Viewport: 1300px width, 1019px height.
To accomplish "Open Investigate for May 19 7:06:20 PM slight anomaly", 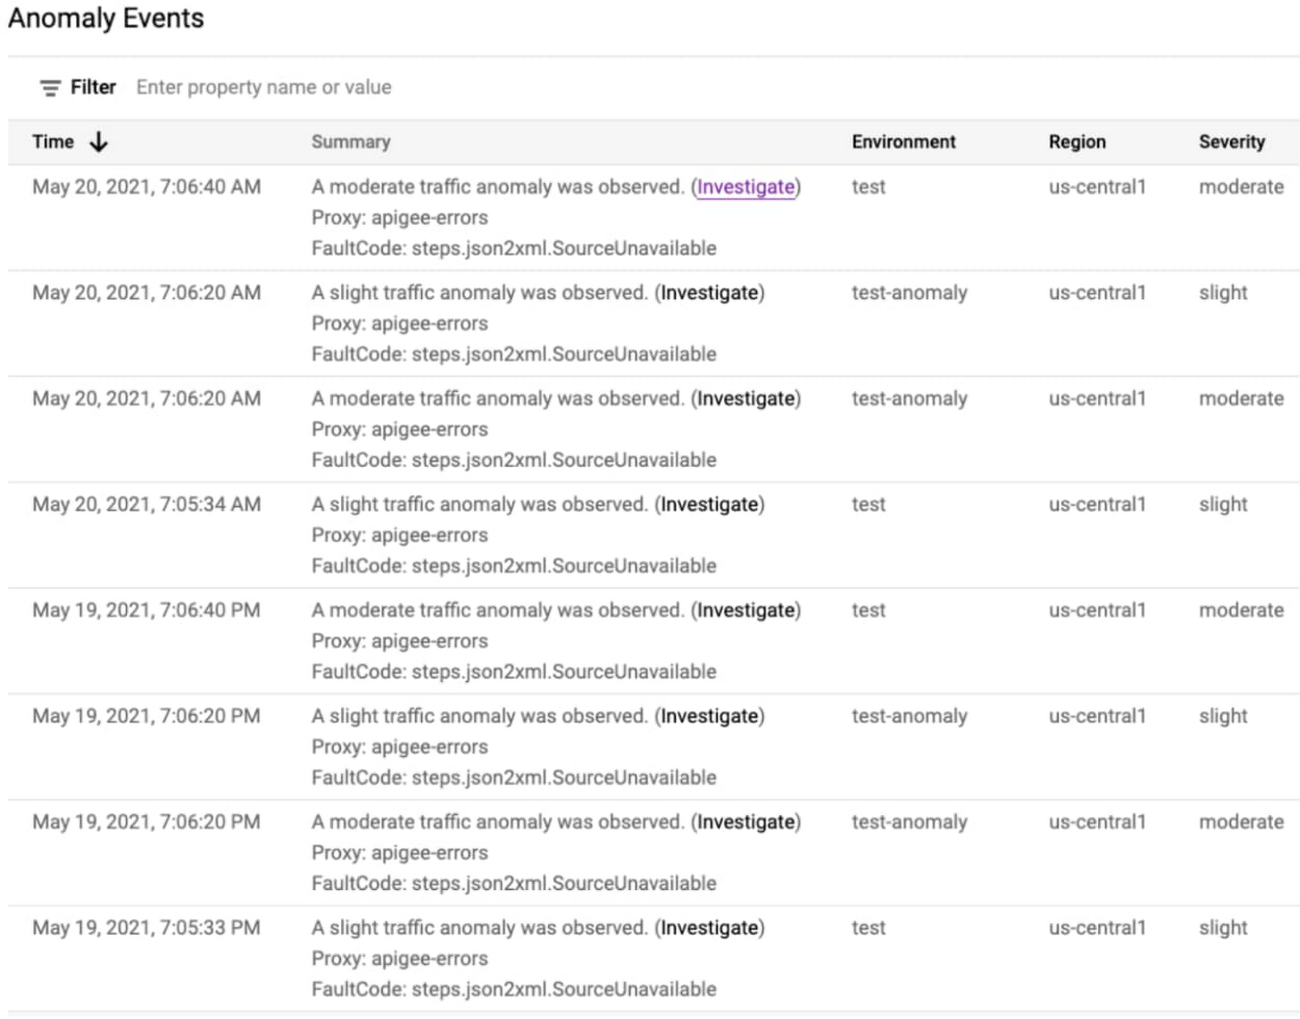I will (710, 717).
